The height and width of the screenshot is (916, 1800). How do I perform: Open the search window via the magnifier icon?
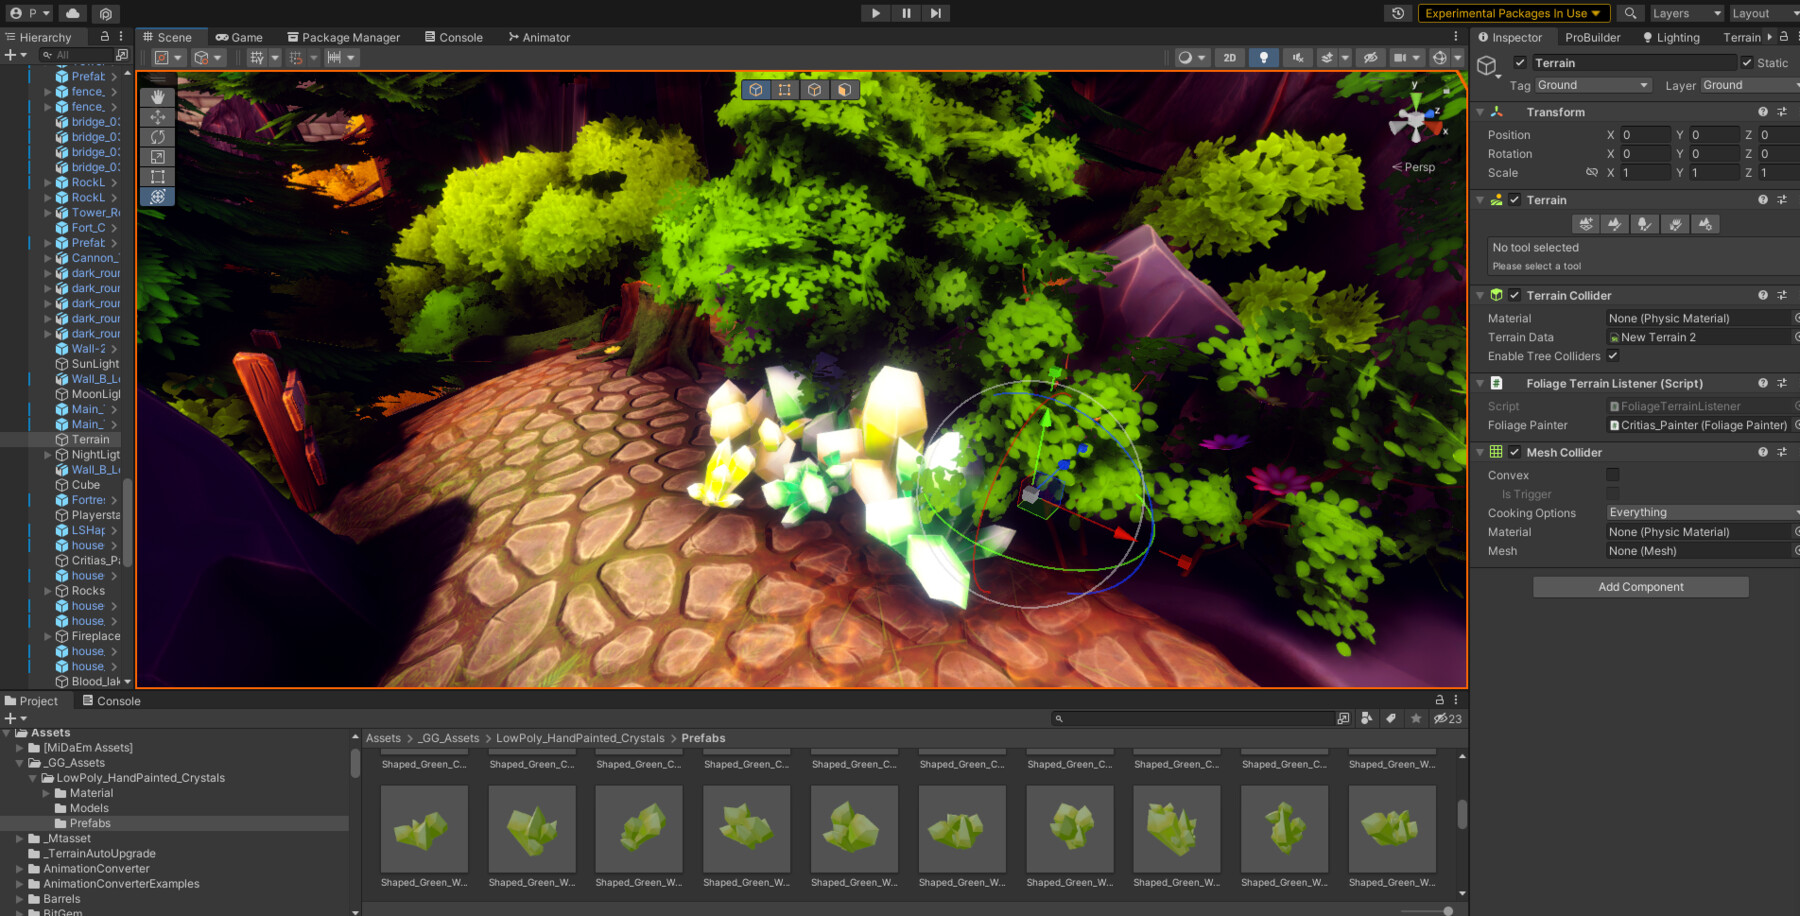[x=1630, y=13]
